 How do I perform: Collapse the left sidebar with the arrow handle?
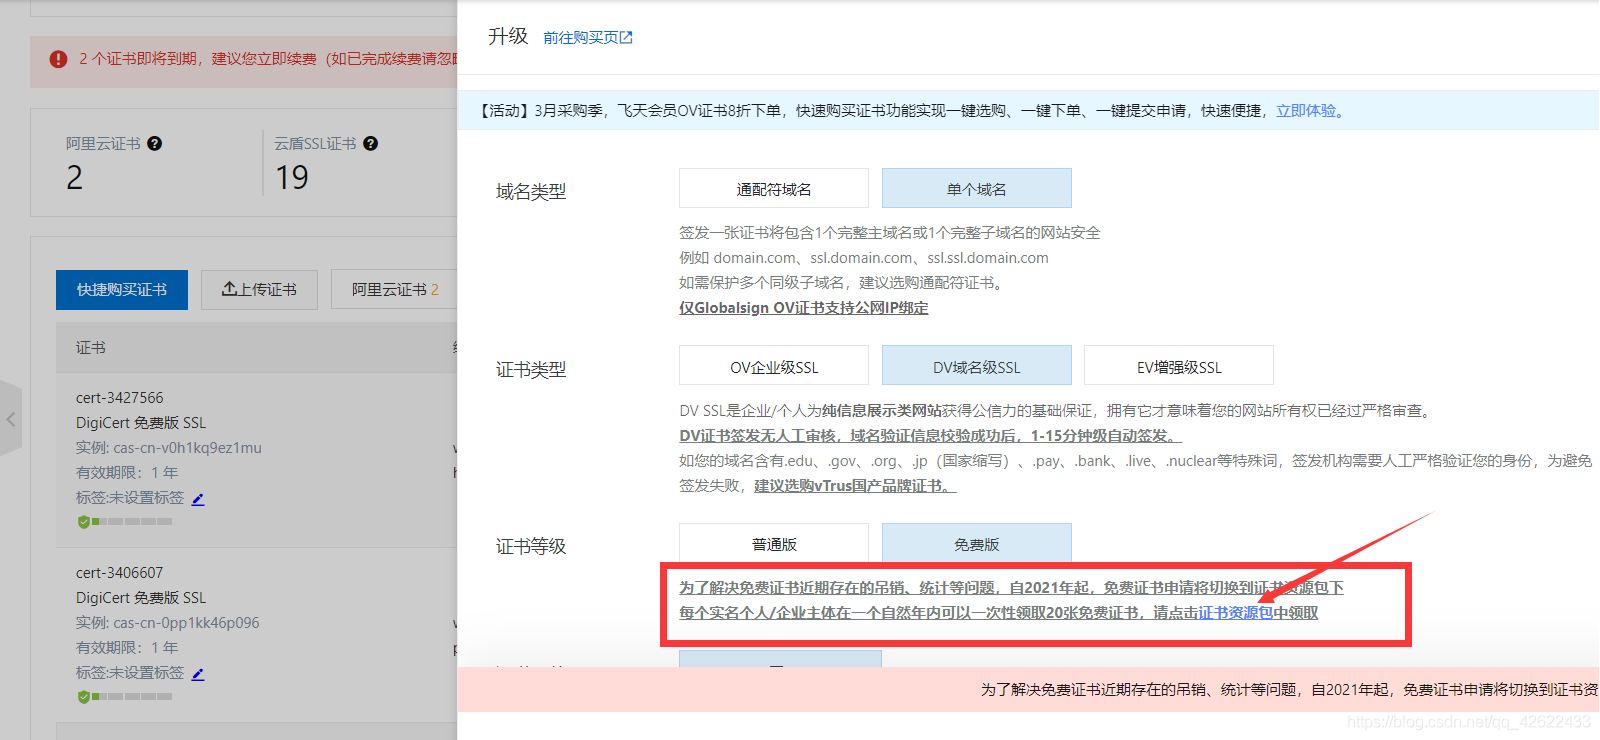point(11,419)
